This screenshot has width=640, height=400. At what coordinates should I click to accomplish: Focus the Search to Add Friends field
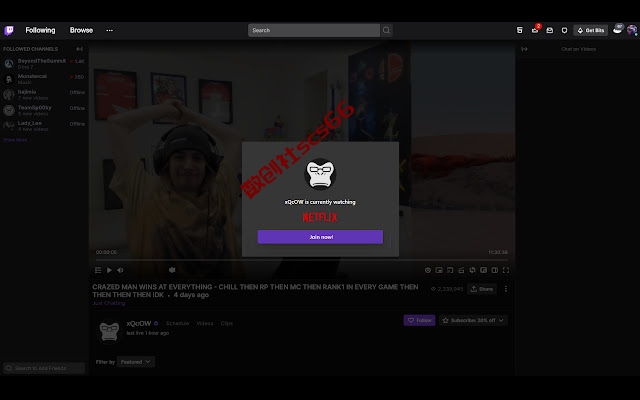tap(44, 368)
